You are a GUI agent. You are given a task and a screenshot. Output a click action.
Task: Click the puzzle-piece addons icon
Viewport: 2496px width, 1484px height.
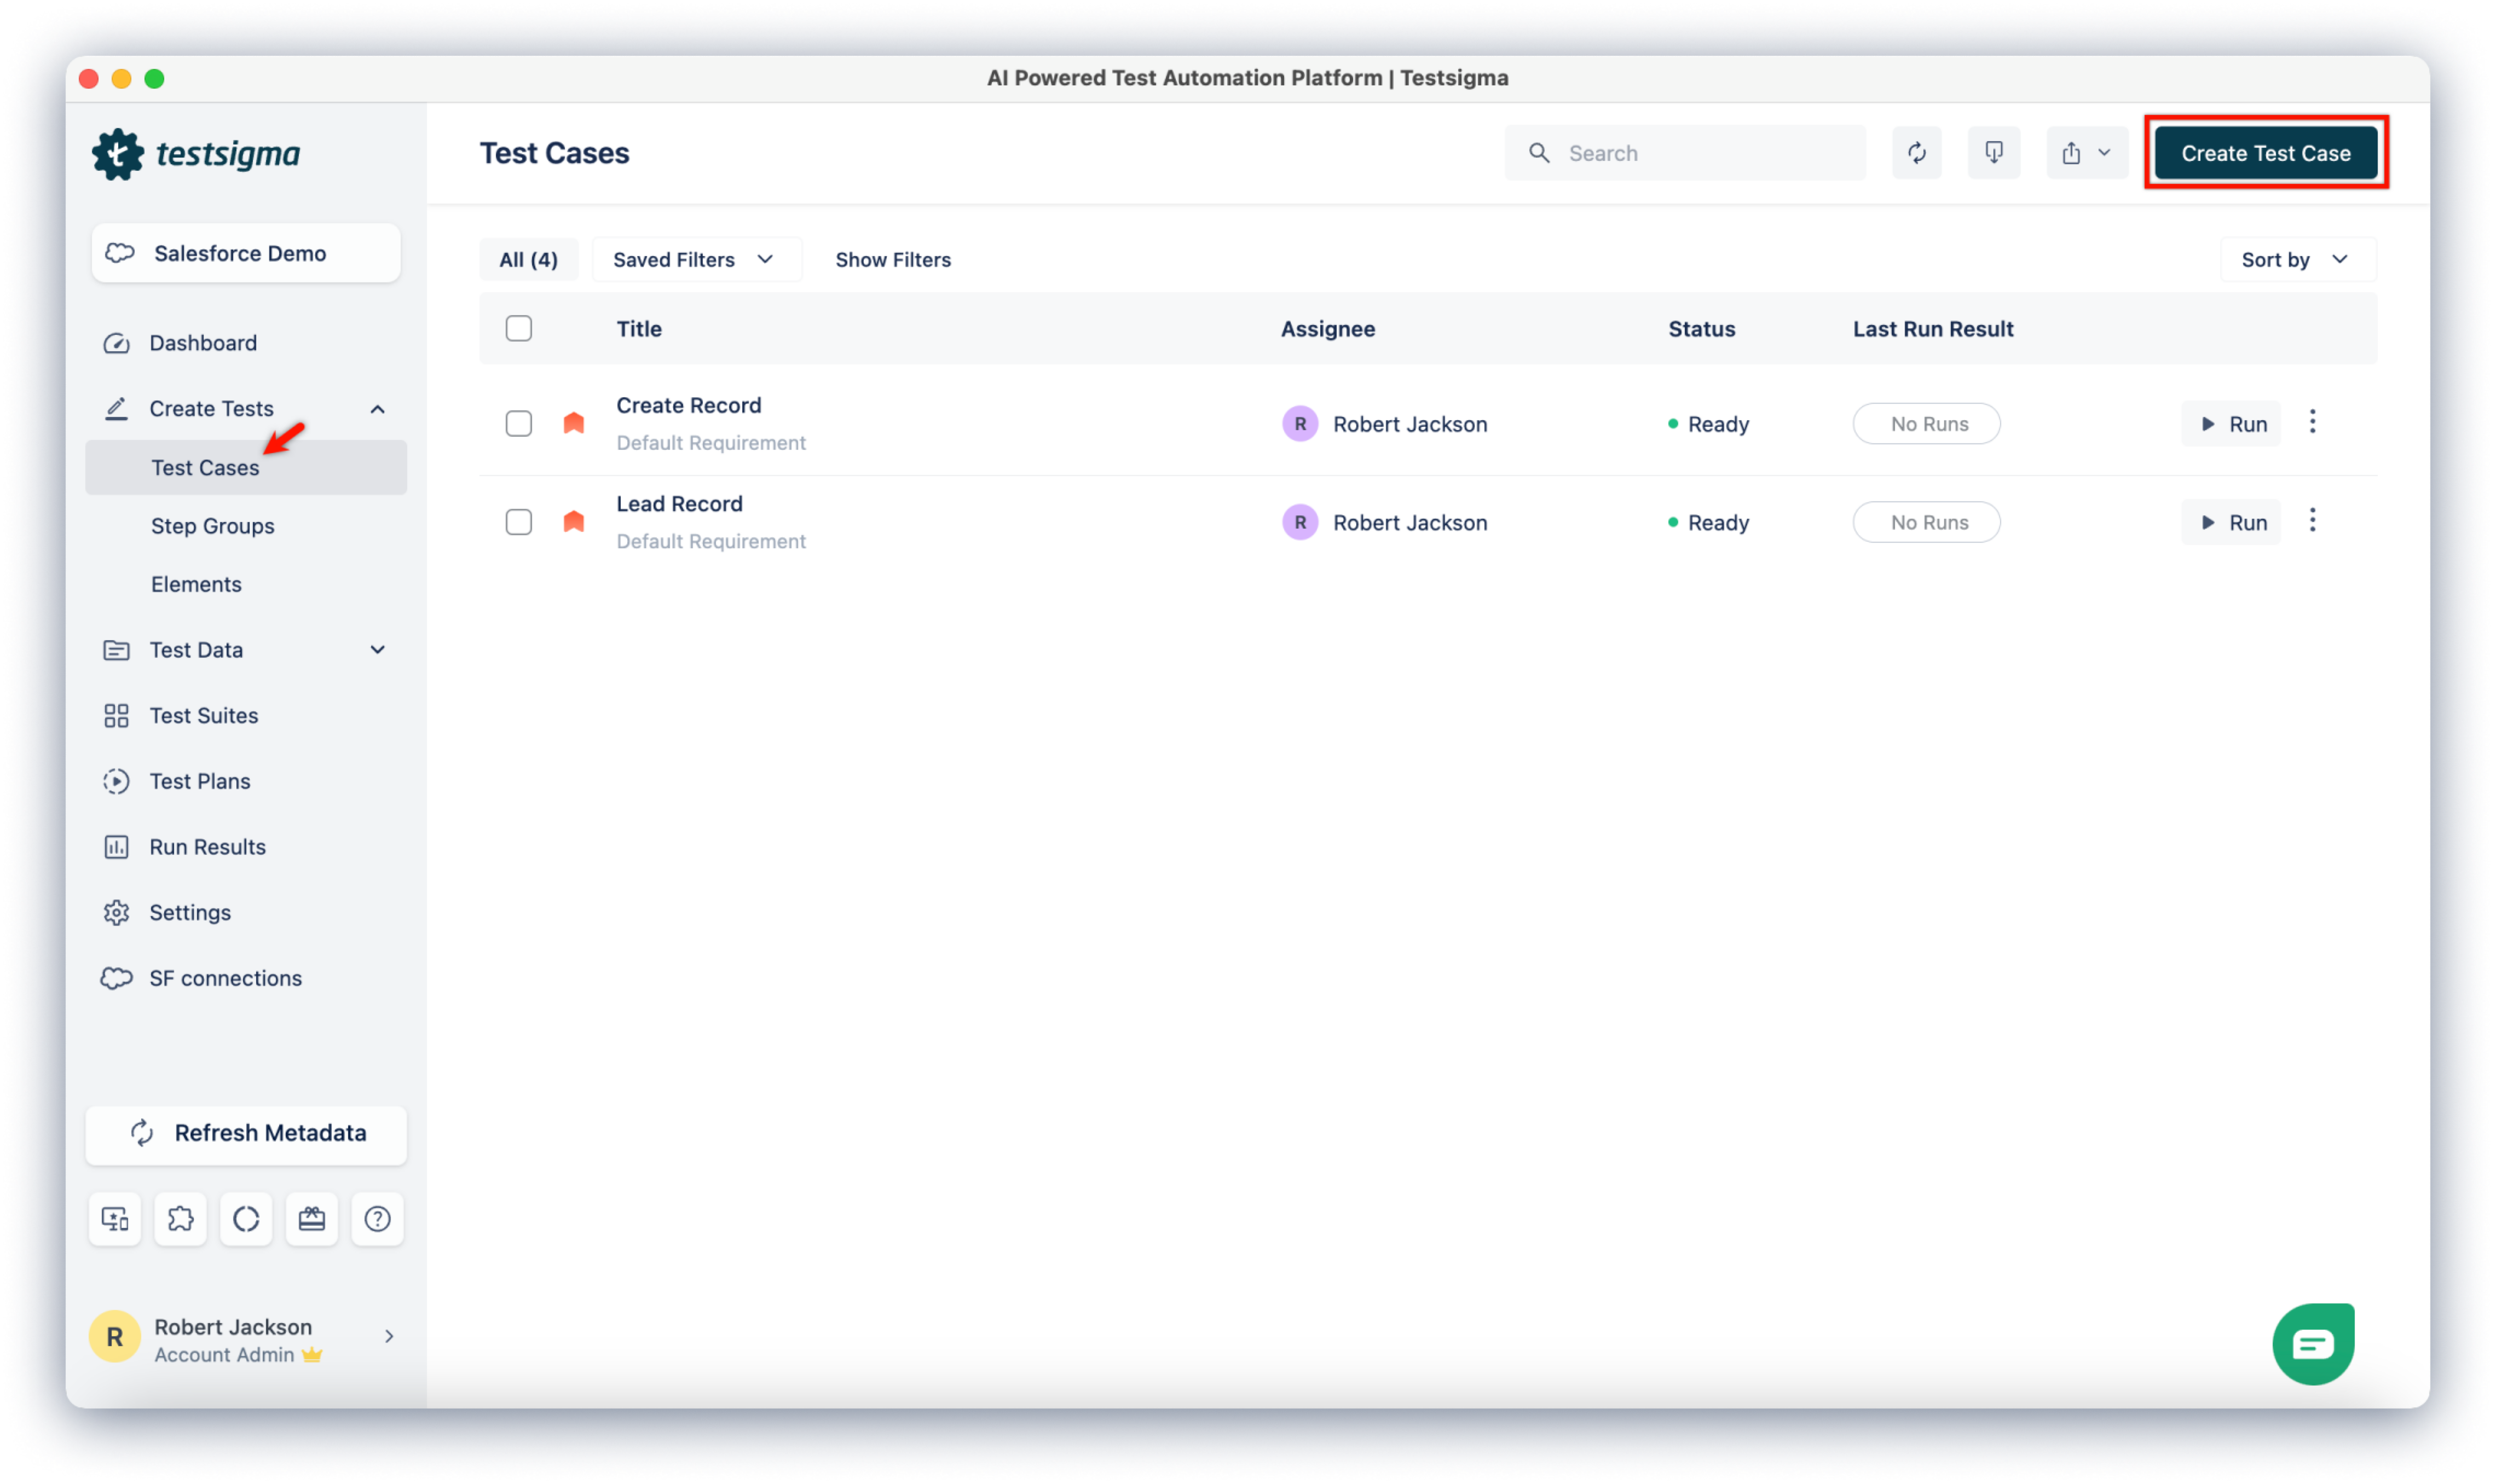coord(181,1218)
